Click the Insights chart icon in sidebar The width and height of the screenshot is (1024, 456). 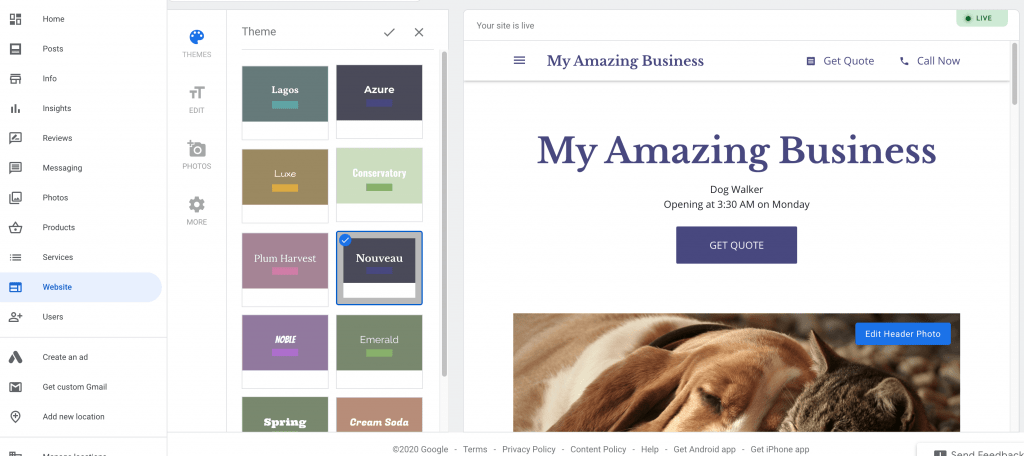click(16, 108)
